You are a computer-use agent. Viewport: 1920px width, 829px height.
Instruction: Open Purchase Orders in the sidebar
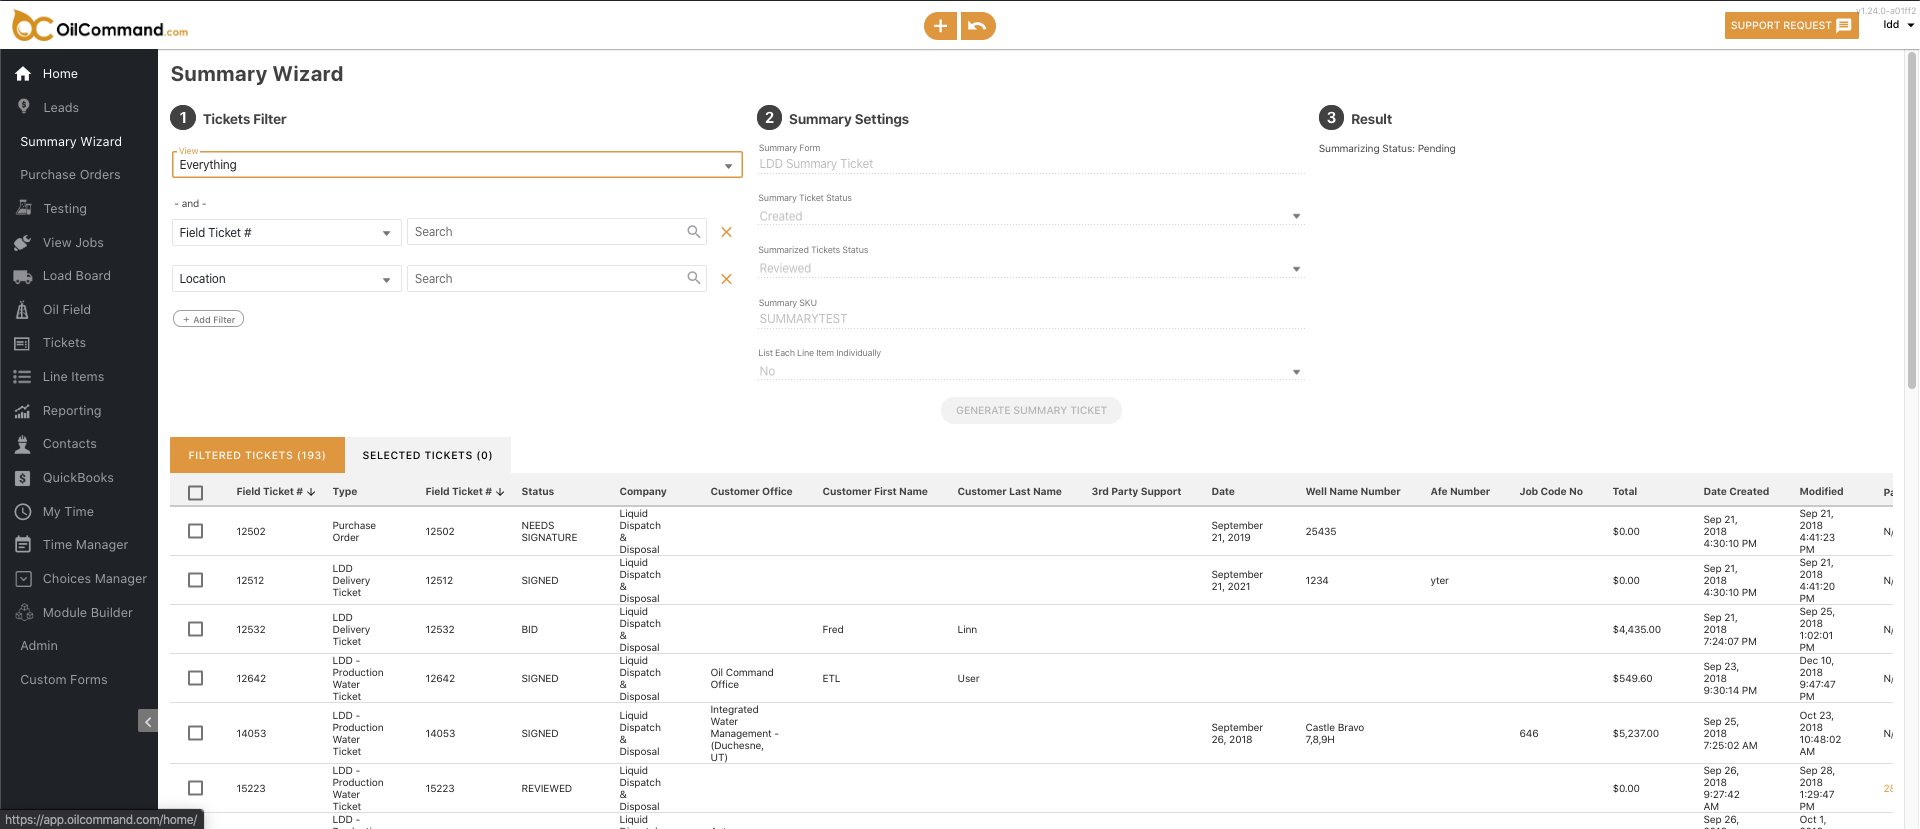[x=70, y=175]
